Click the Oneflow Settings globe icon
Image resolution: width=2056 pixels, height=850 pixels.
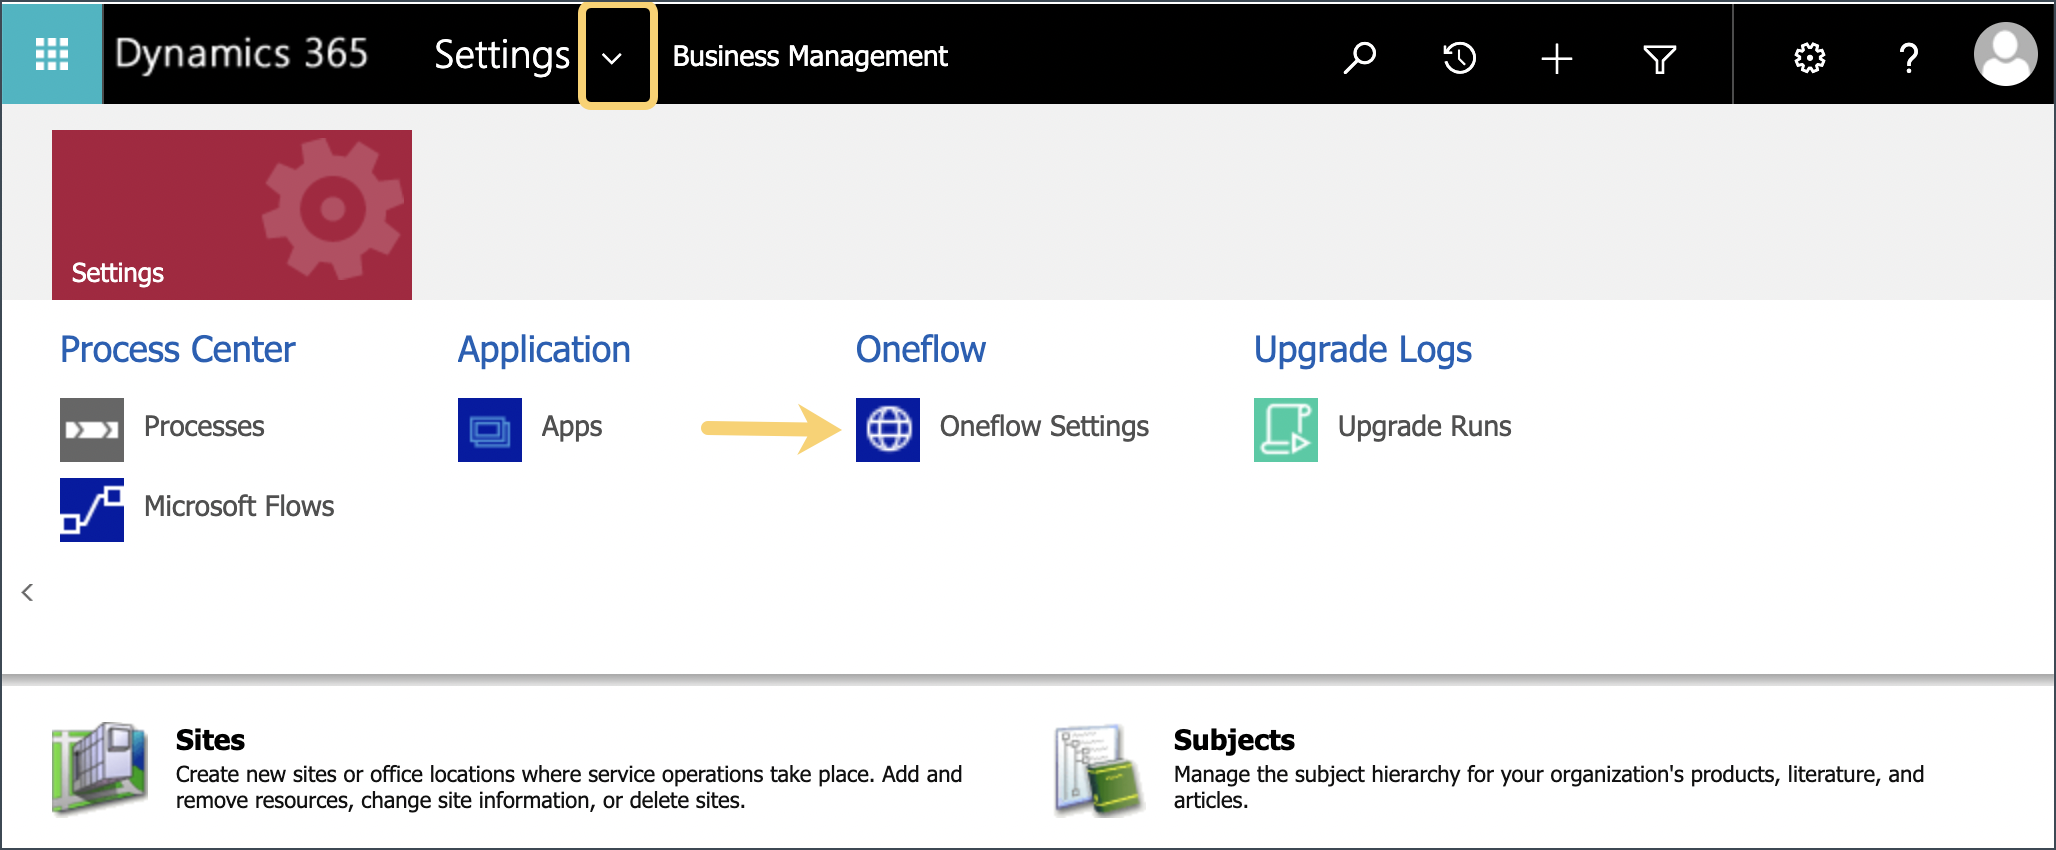[888, 430]
